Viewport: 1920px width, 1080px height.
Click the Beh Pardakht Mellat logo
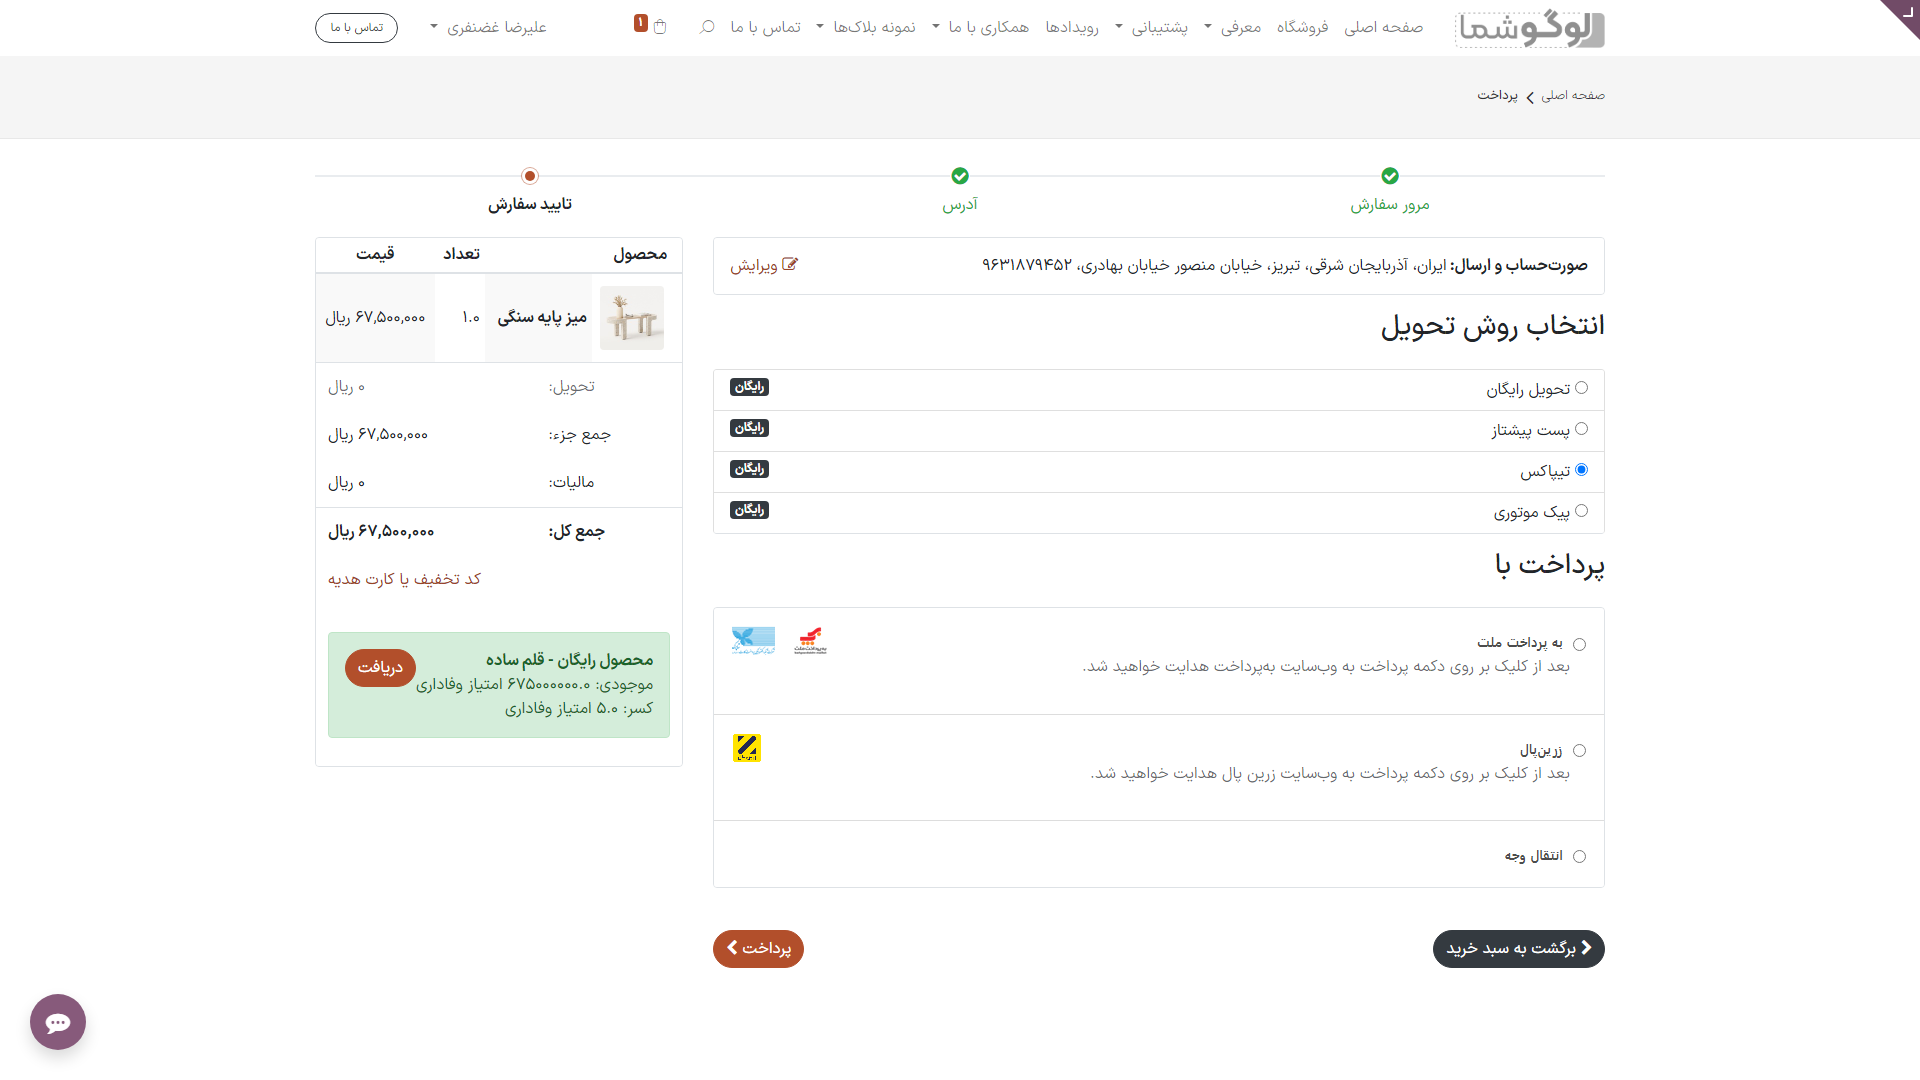pos(810,641)
